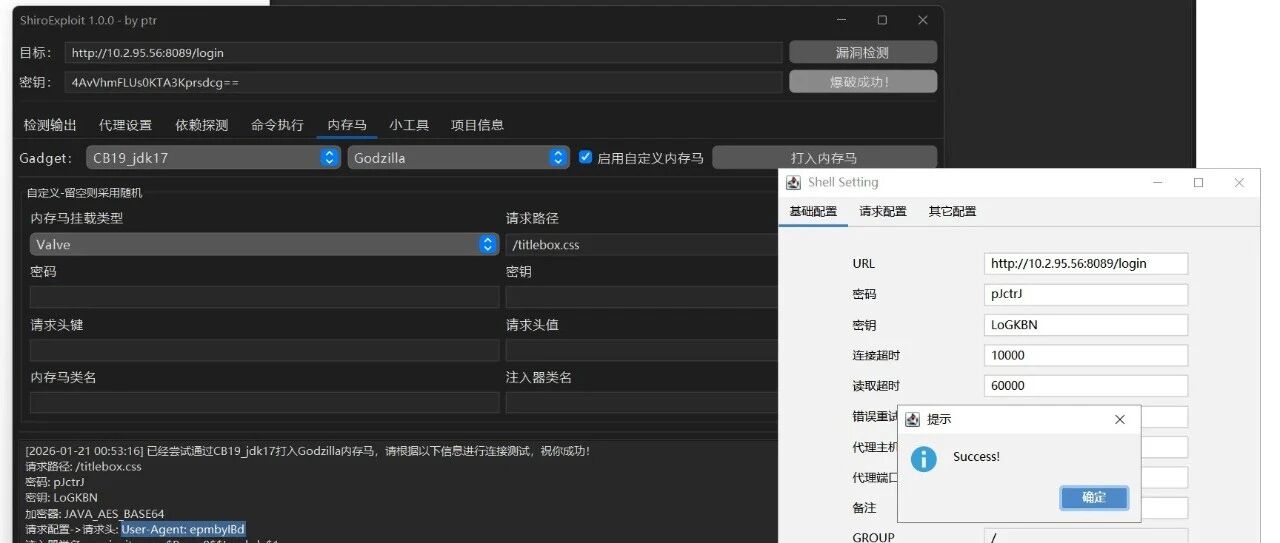Select the 内存马 tab
Viewport: 1280px width, 543px height.
click(x=347, y=125)
